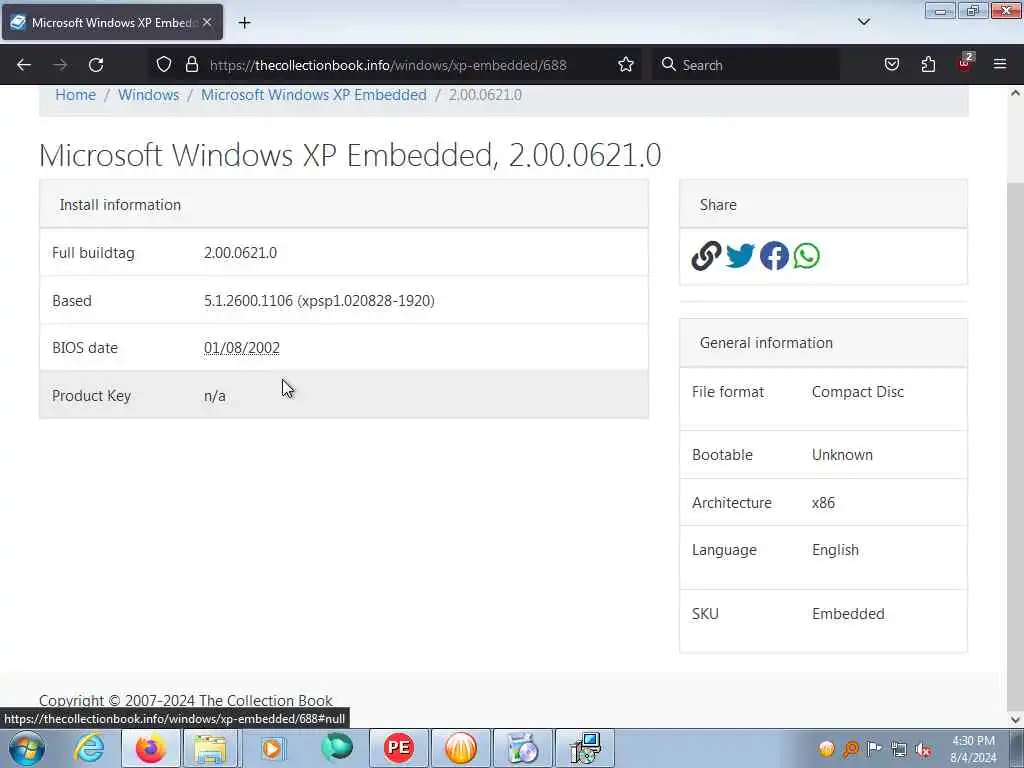Click the forward navigation arrow
The image size is (1024, 768).
click(60, 65)
